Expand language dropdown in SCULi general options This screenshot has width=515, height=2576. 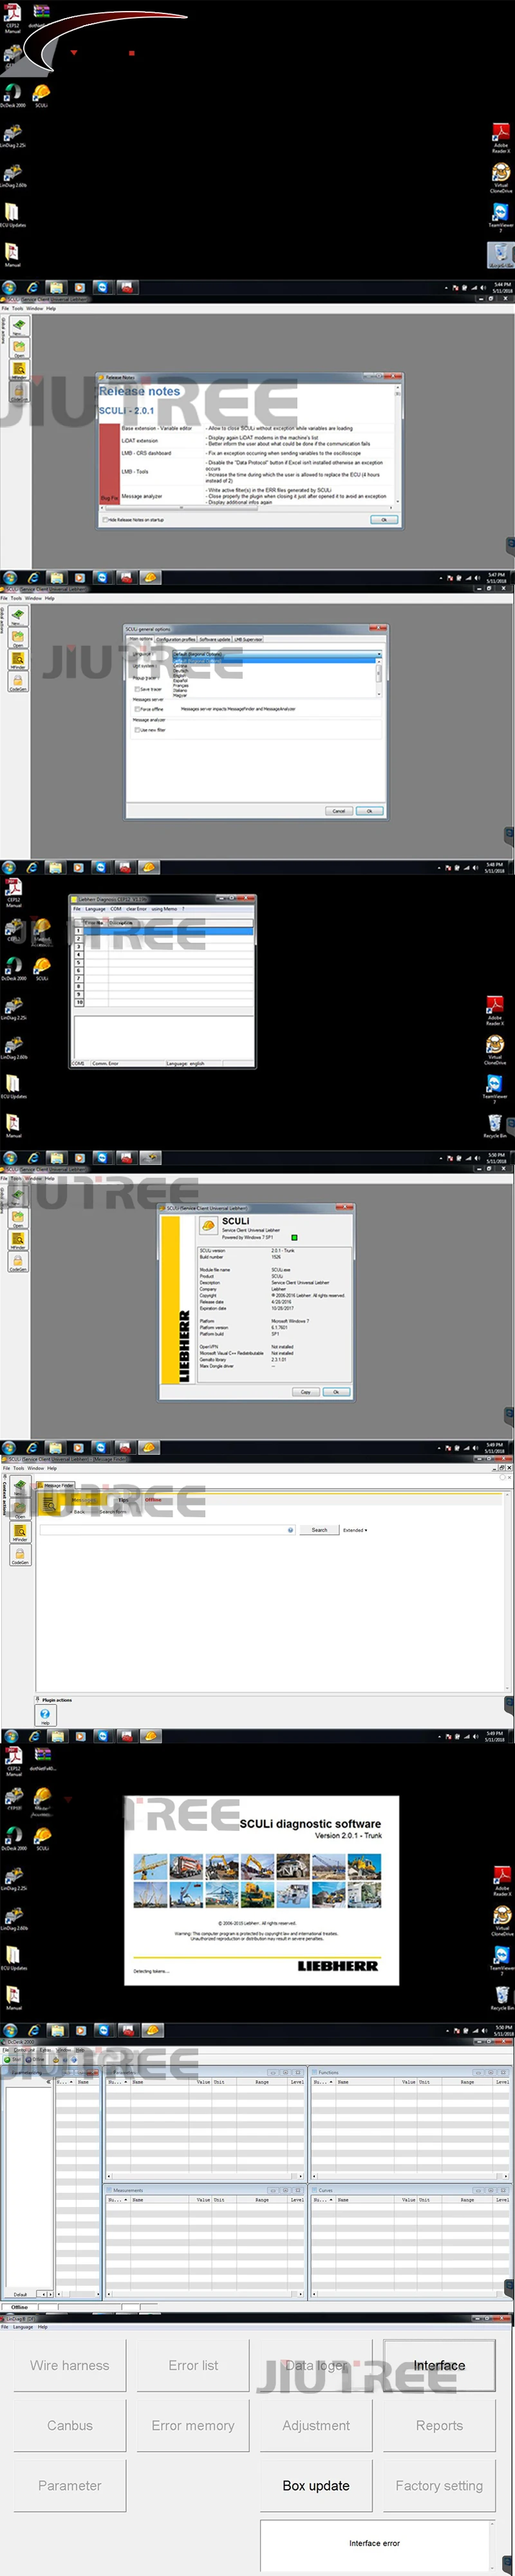click(x=378, y=654)
